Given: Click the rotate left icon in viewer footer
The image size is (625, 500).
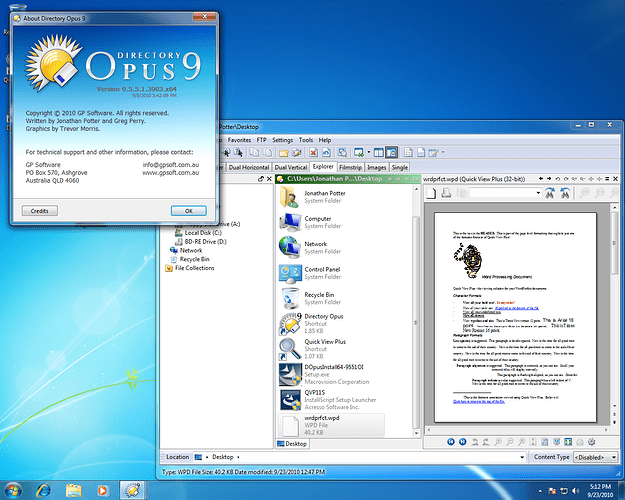Looking at the screenshot, I should pos(475,441).
